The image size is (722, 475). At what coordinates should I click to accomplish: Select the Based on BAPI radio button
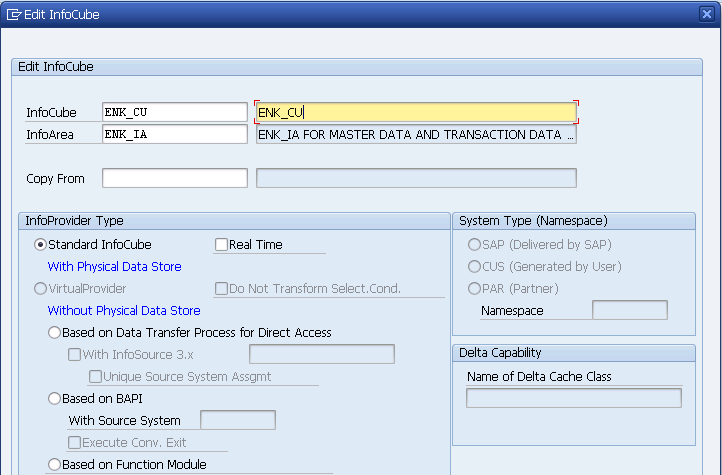(54, 399)
